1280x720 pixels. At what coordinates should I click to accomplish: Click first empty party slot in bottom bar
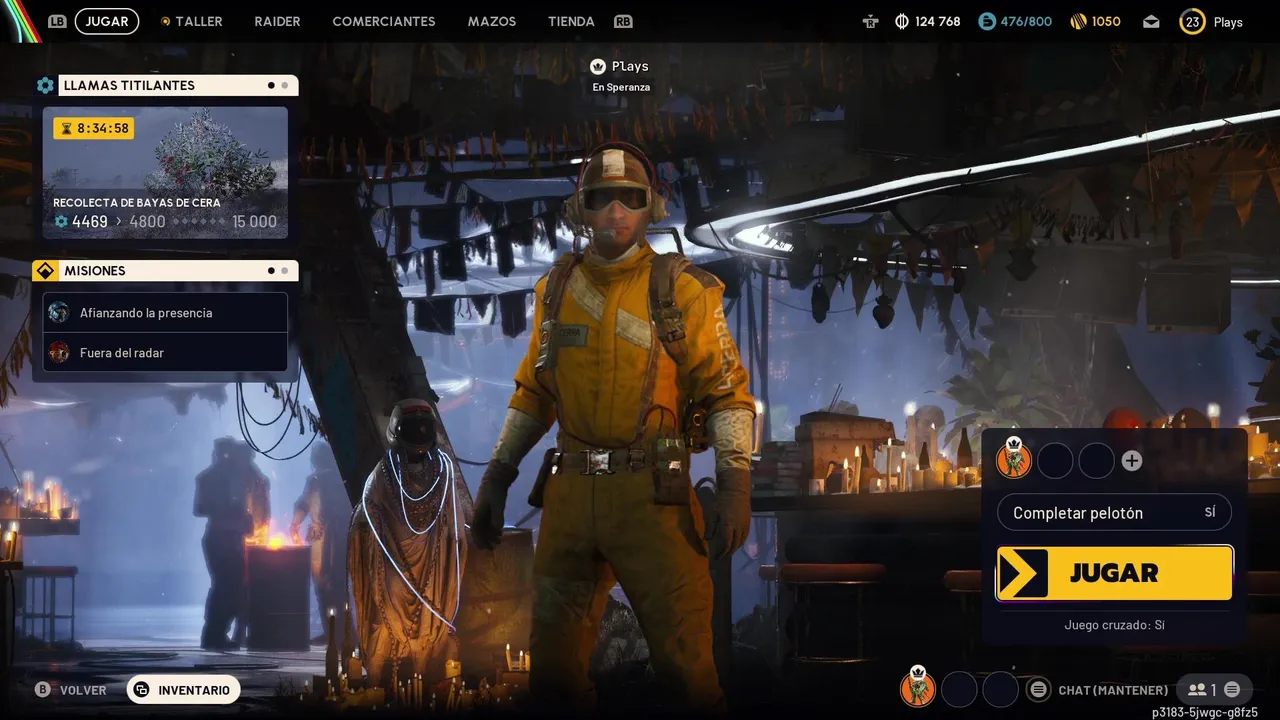click(x=959, y=689)
